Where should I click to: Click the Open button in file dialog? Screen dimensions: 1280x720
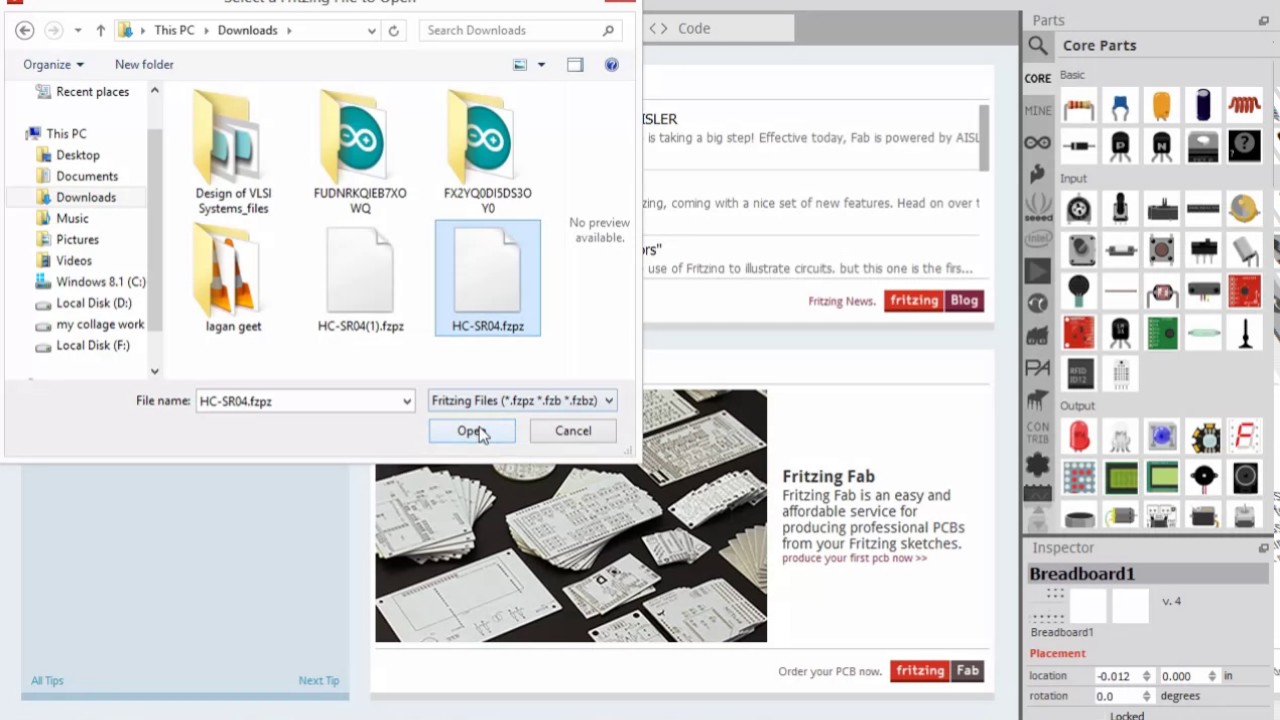pyautogui.click(x=472, y=431)
